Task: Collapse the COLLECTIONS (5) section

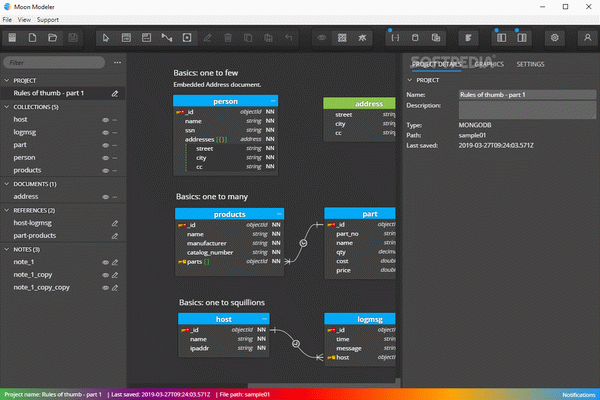Action: click(x=7, y=107)
